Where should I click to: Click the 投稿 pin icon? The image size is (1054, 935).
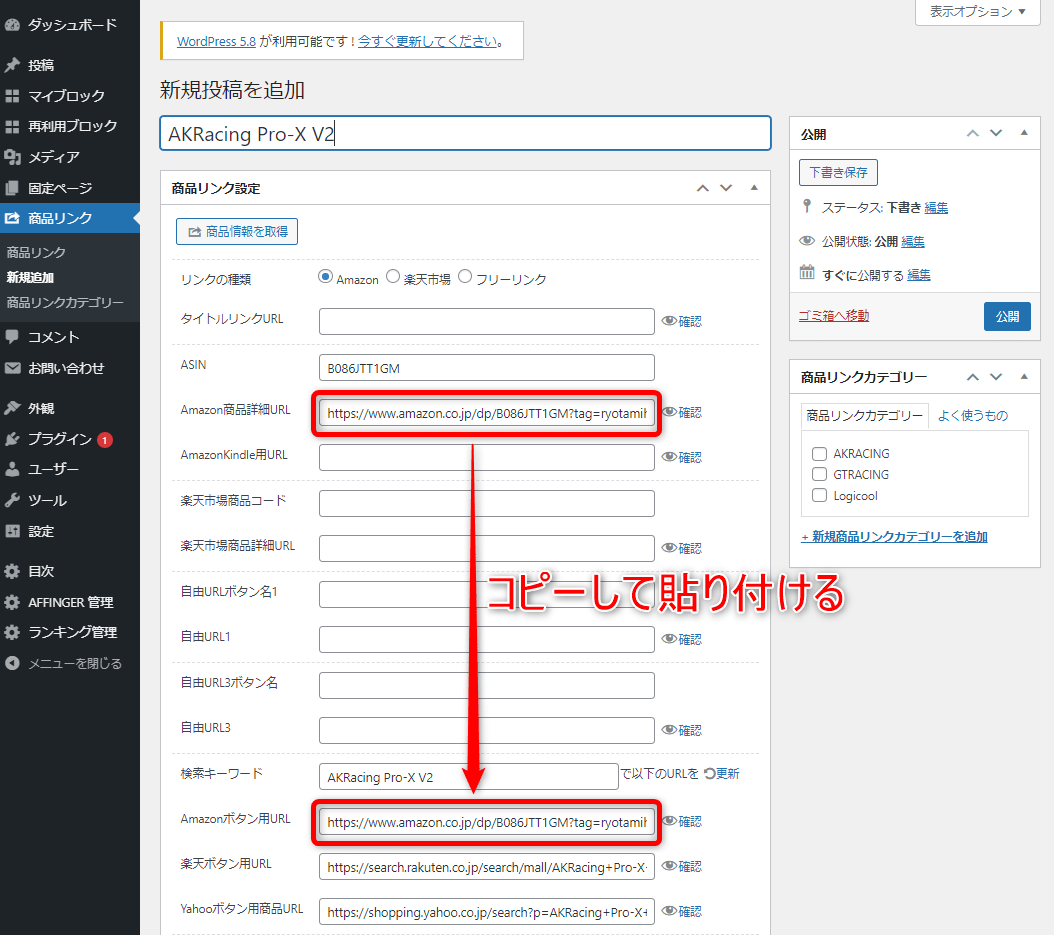(x=12, y=65)
